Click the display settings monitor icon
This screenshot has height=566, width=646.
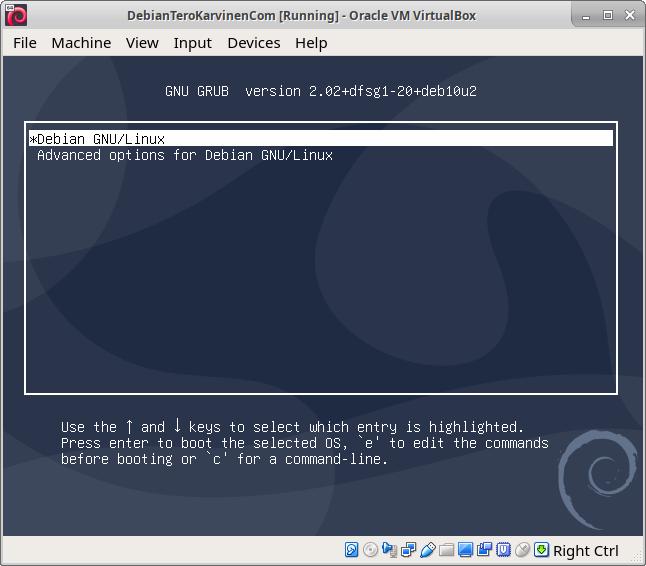point(466,550)
